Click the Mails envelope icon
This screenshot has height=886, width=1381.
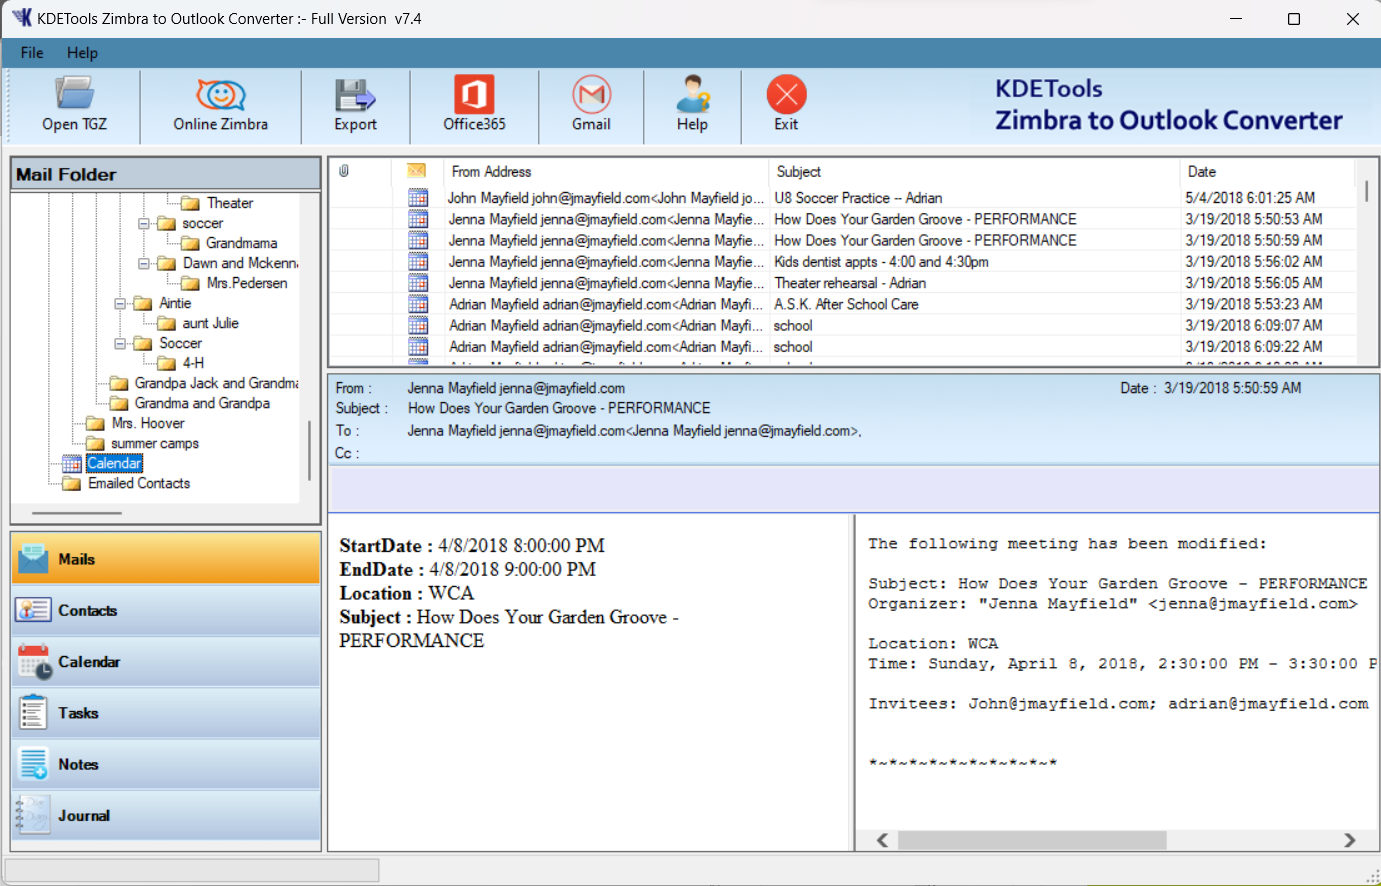pos(33,559)
